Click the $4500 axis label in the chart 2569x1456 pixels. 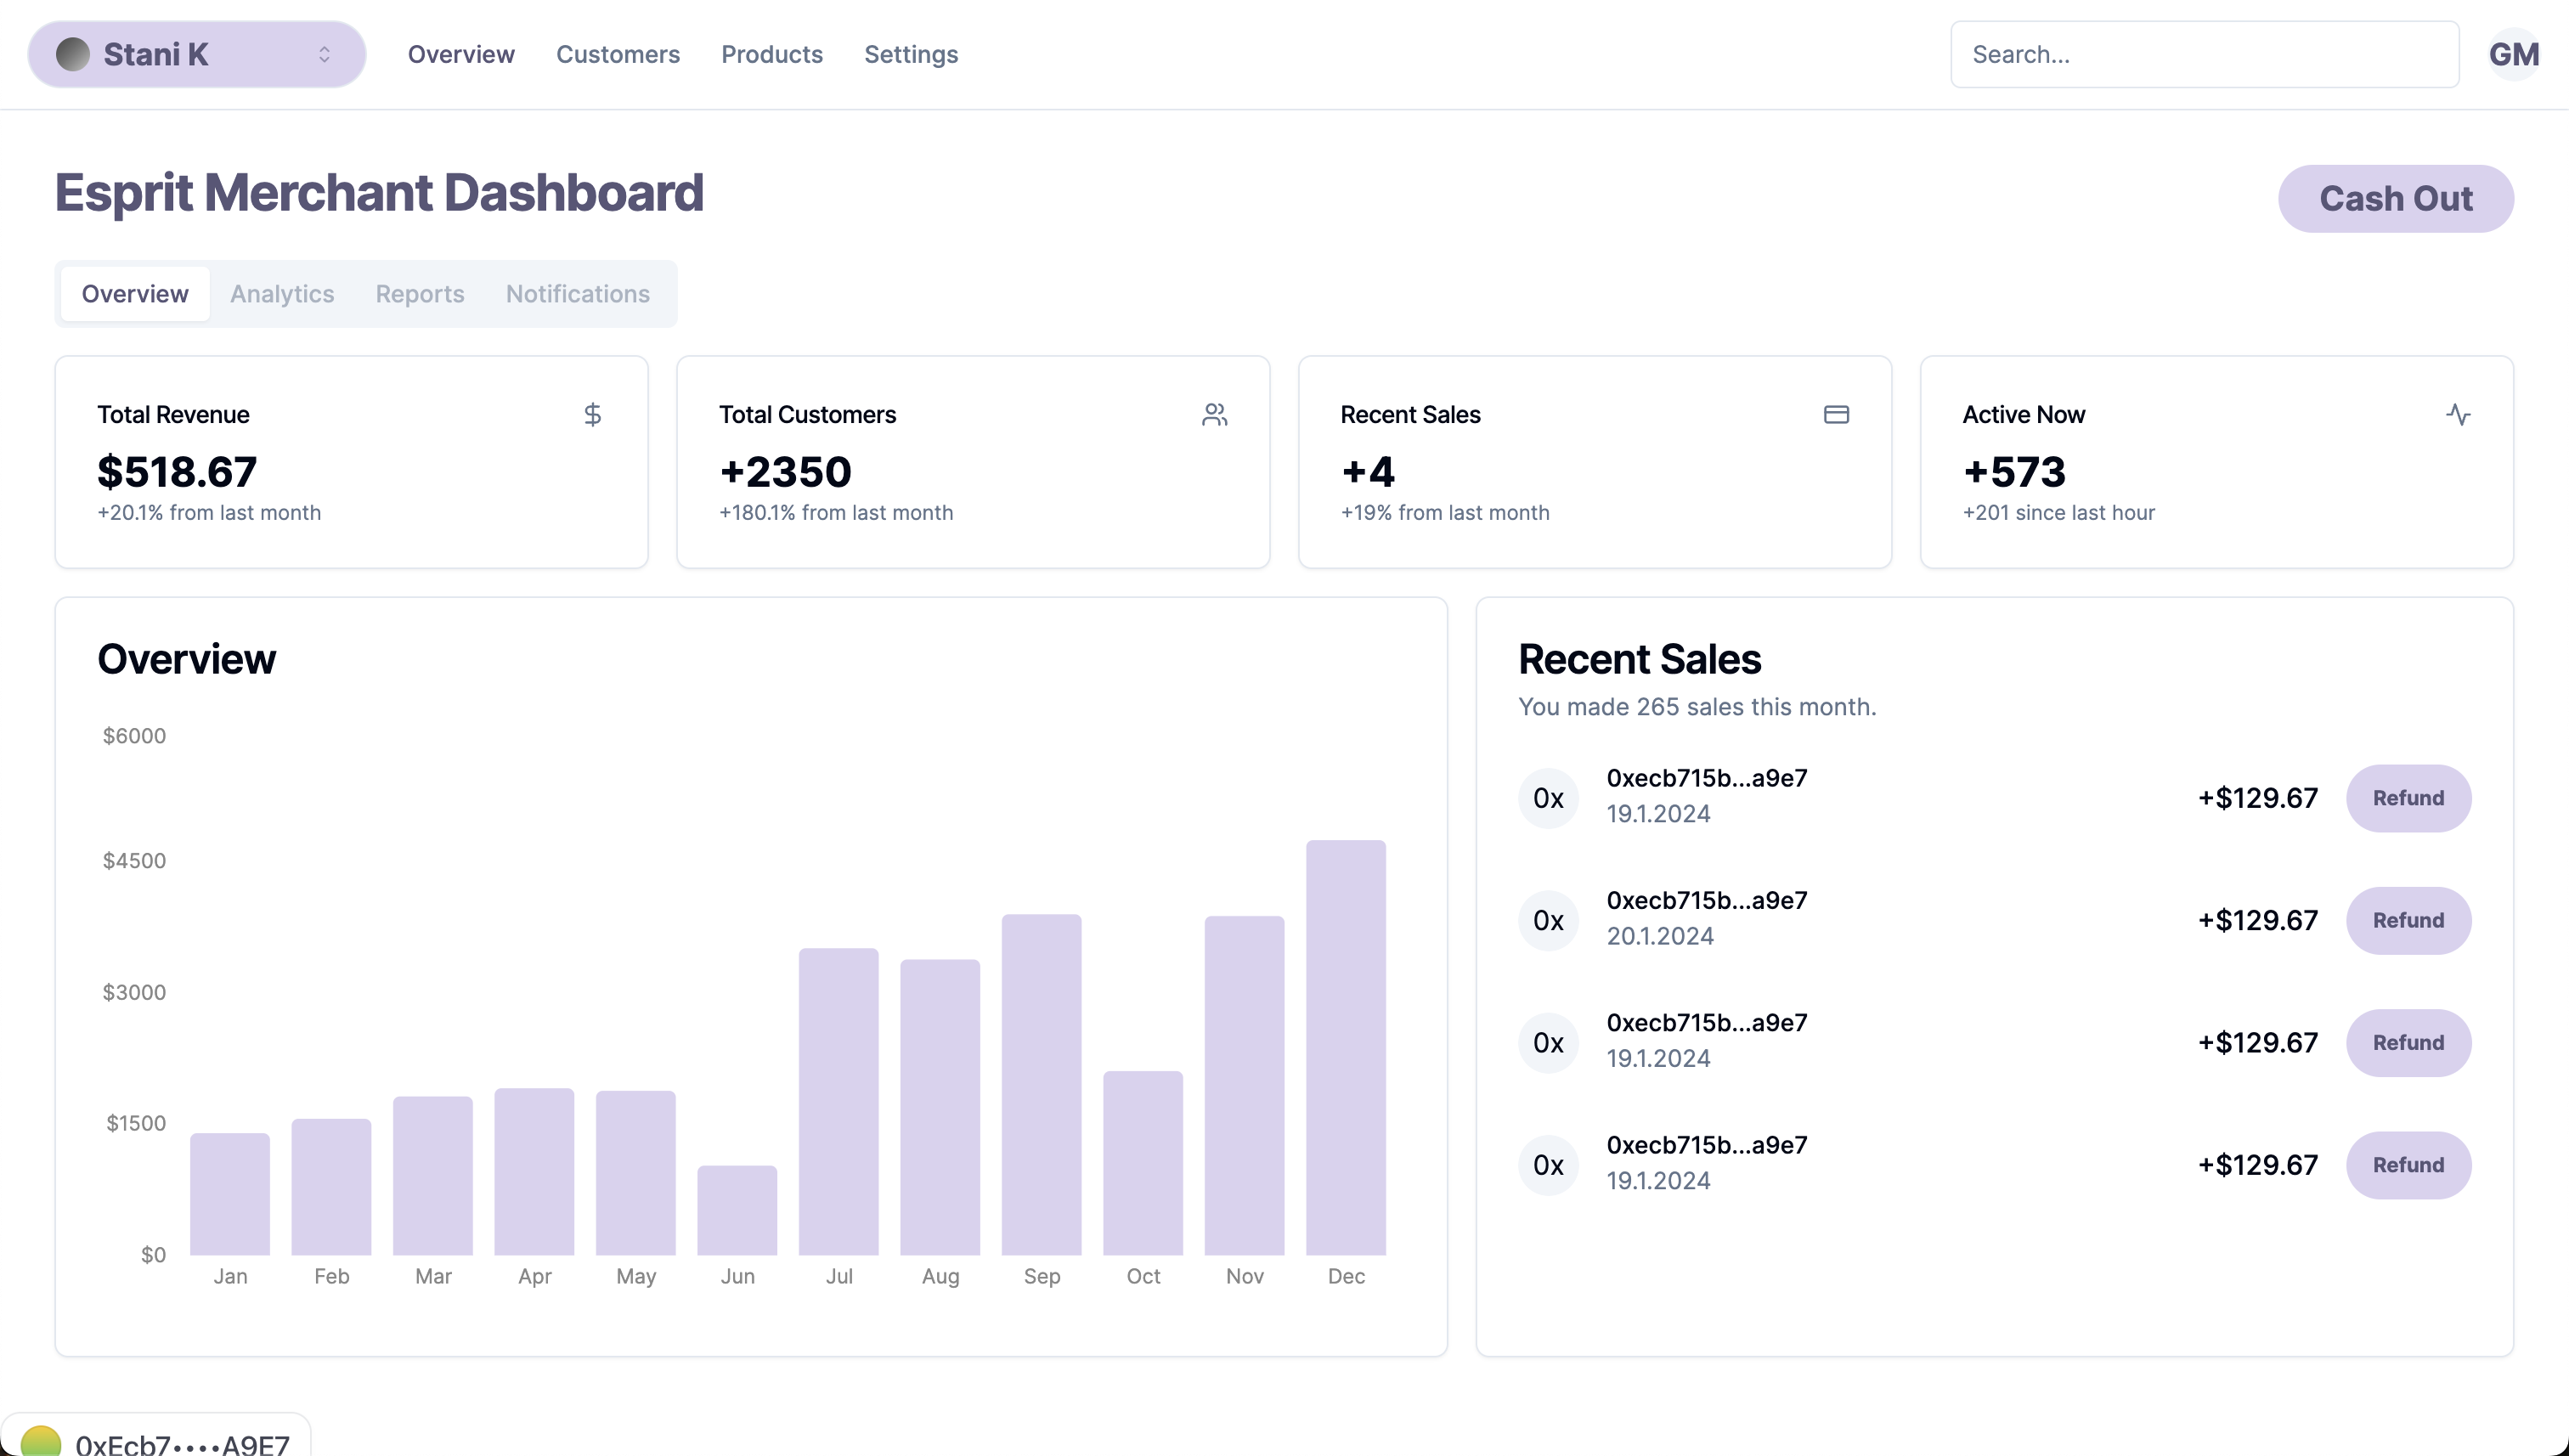click(x=134, y=861)
